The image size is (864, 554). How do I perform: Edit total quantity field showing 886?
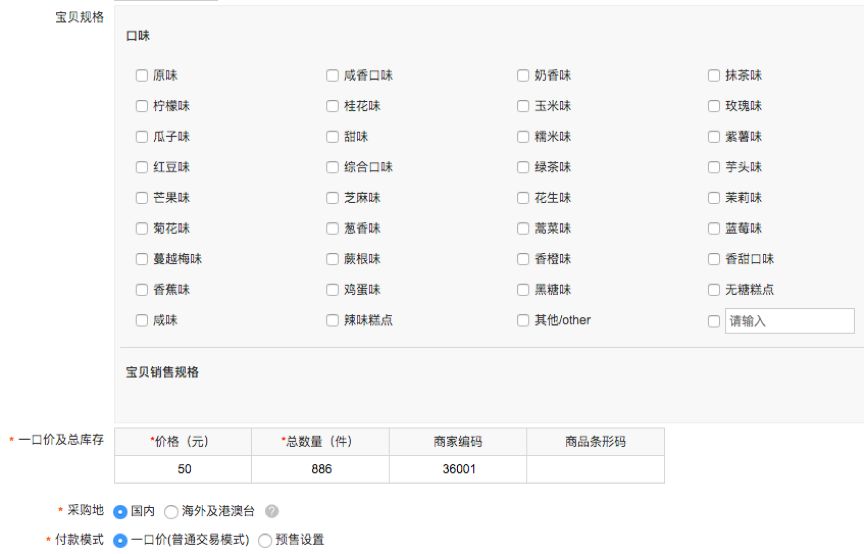pyautogui.click(x=321, y=469)
